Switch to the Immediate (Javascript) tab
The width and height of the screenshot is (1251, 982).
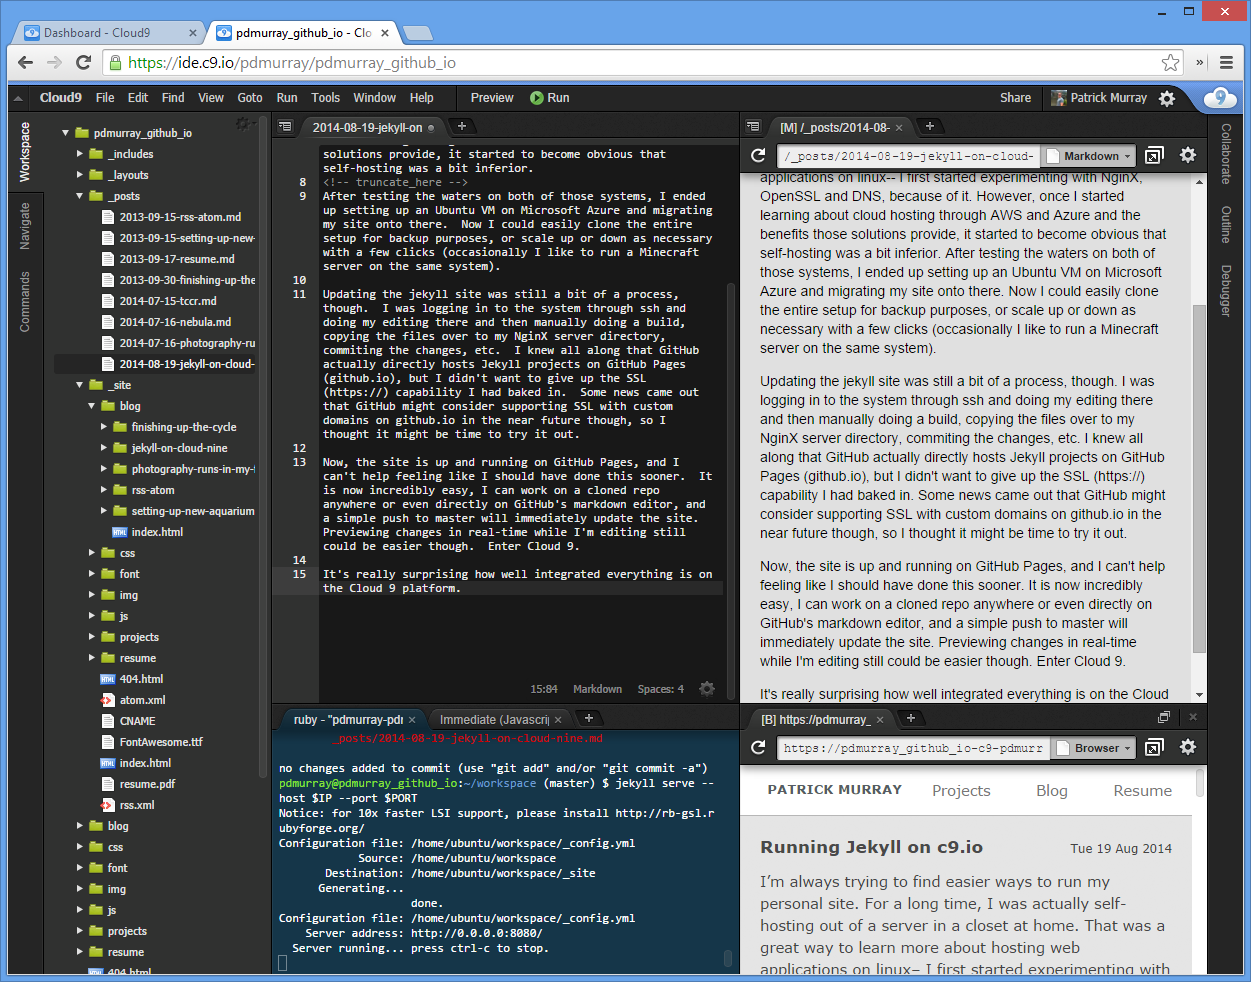[494, 719]
